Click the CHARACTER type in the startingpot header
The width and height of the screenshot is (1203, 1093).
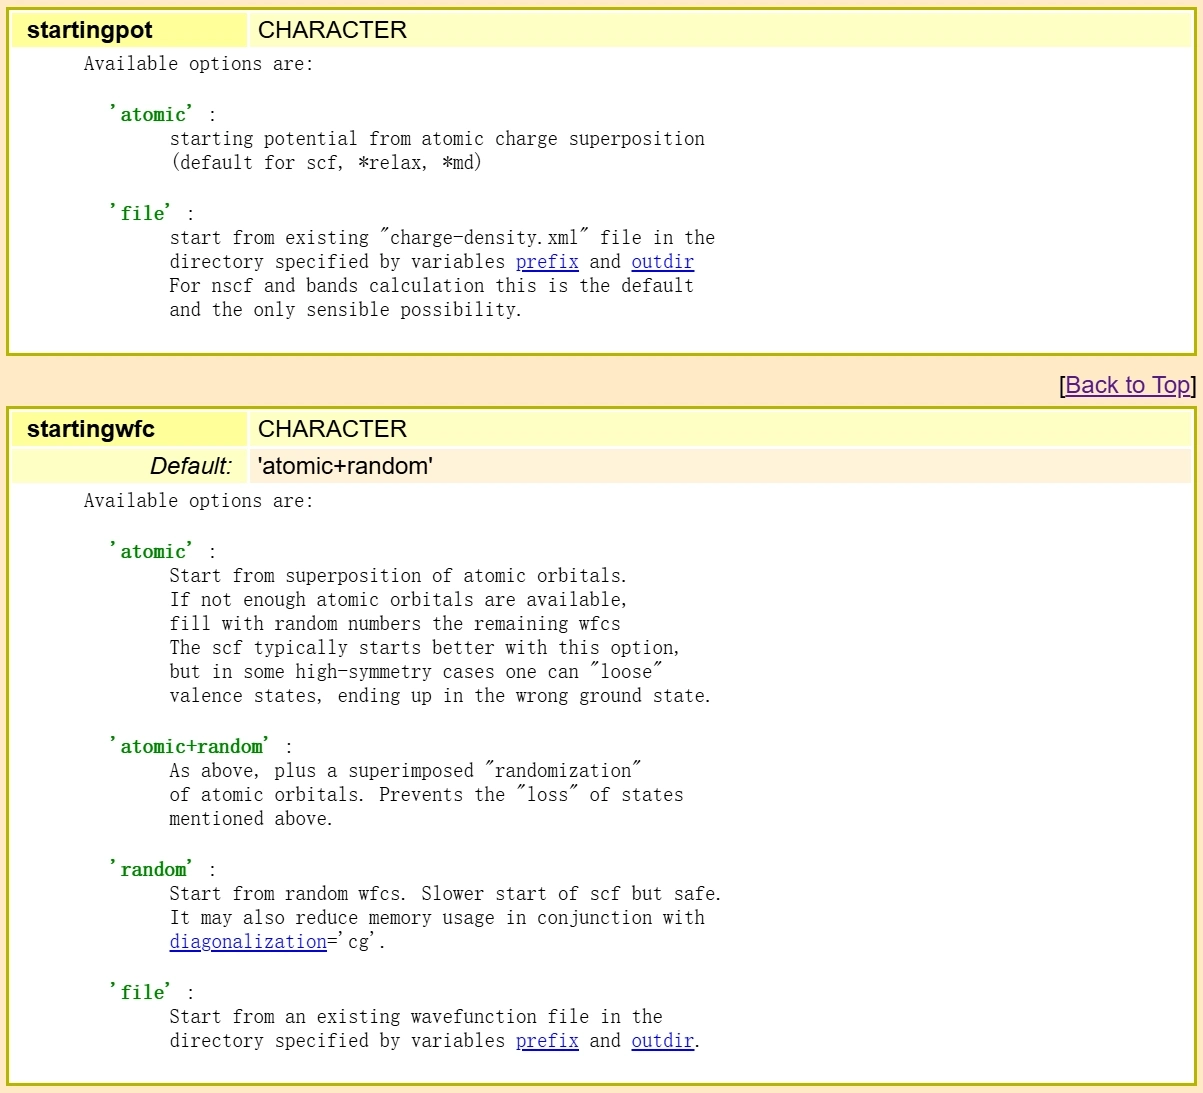coord(332,30)
